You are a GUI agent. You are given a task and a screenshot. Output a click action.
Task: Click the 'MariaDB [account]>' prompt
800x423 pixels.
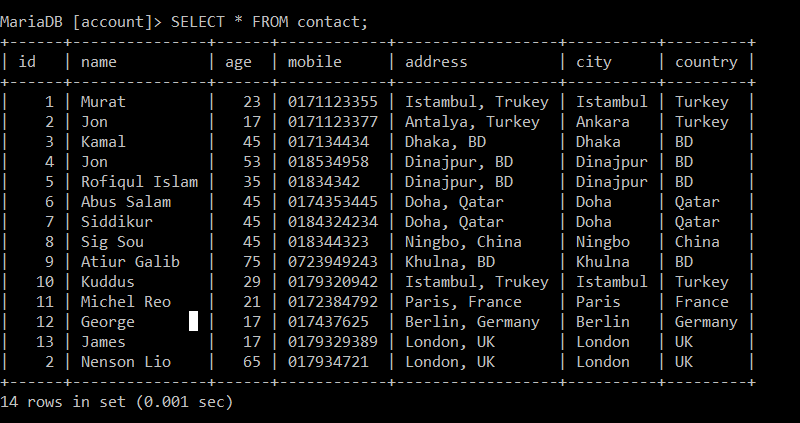point(84,21)
